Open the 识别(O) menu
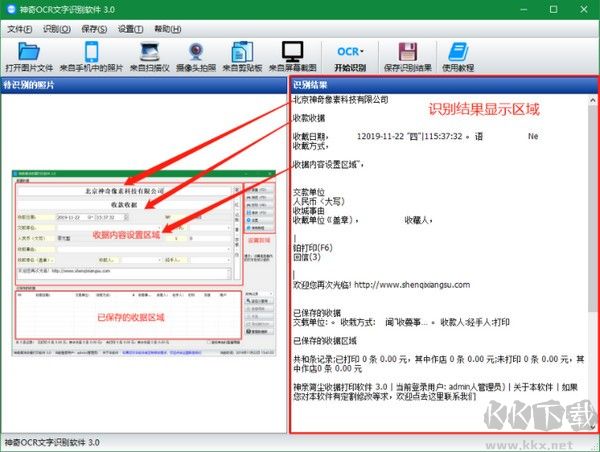The width and height of the screenshot is (600, 452). click(57, 28)
